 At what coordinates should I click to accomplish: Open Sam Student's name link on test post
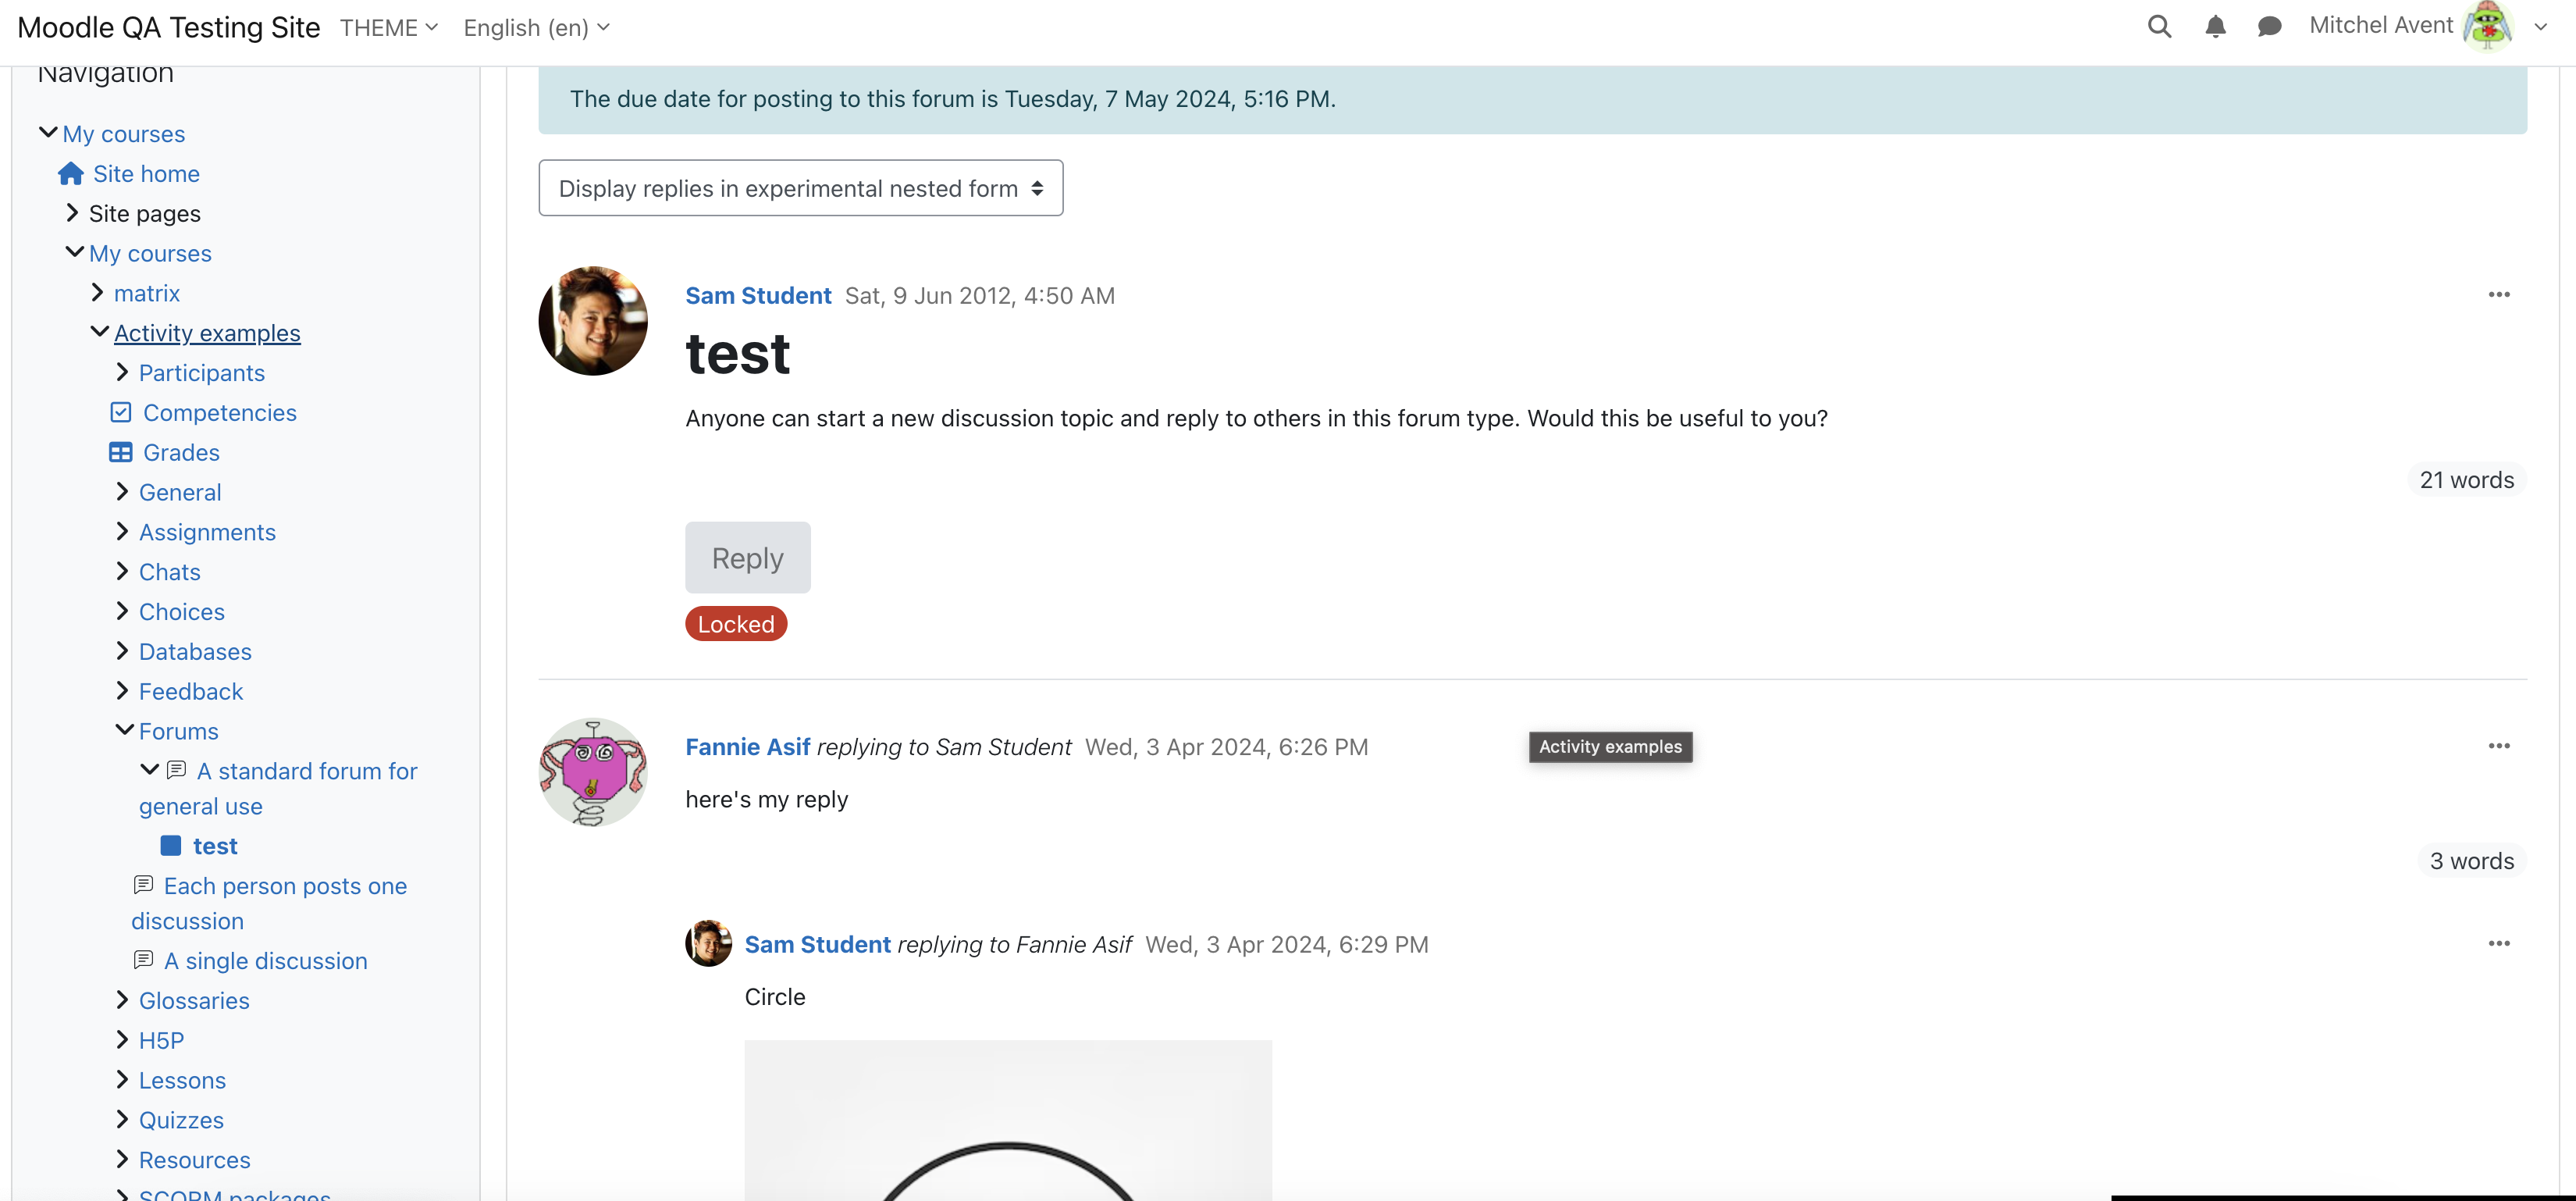(x=758, y=296)
